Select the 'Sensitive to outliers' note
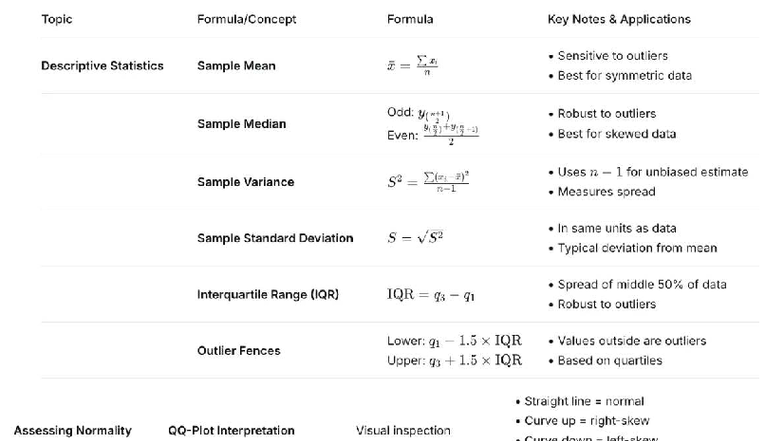784x441 pixels. tap(612, 56)
